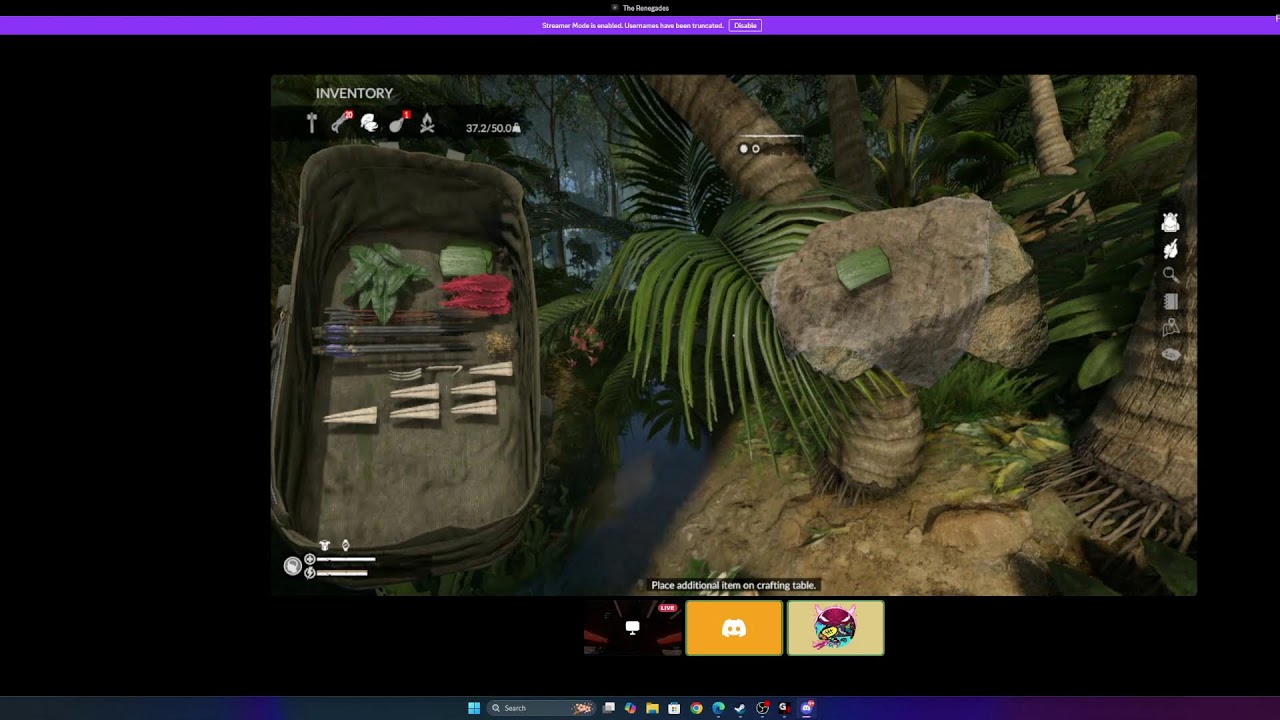Disable streamer mode via Disable button
Image resolution: width=1280 pixels, height=720 pixels.
click(745, 25)
